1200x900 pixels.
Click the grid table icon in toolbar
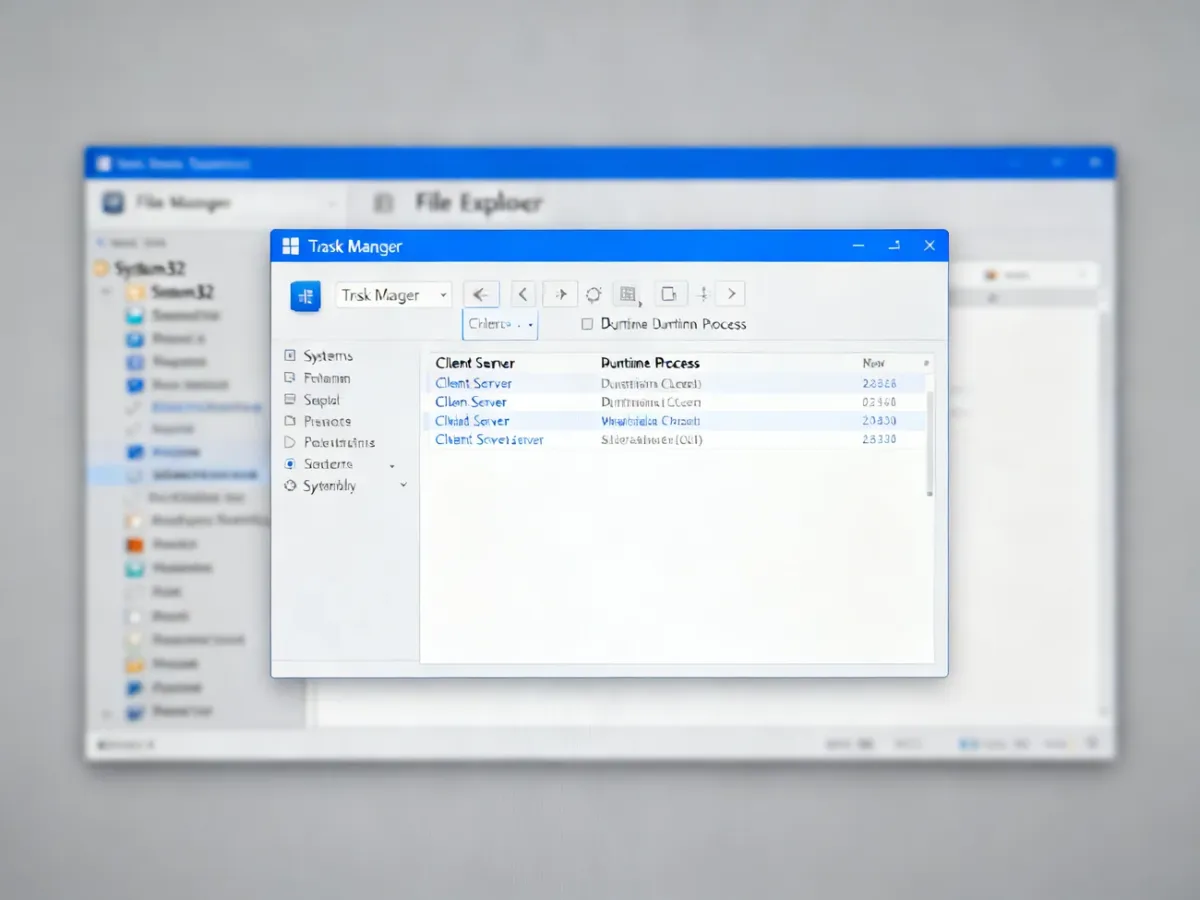[628, 294]
